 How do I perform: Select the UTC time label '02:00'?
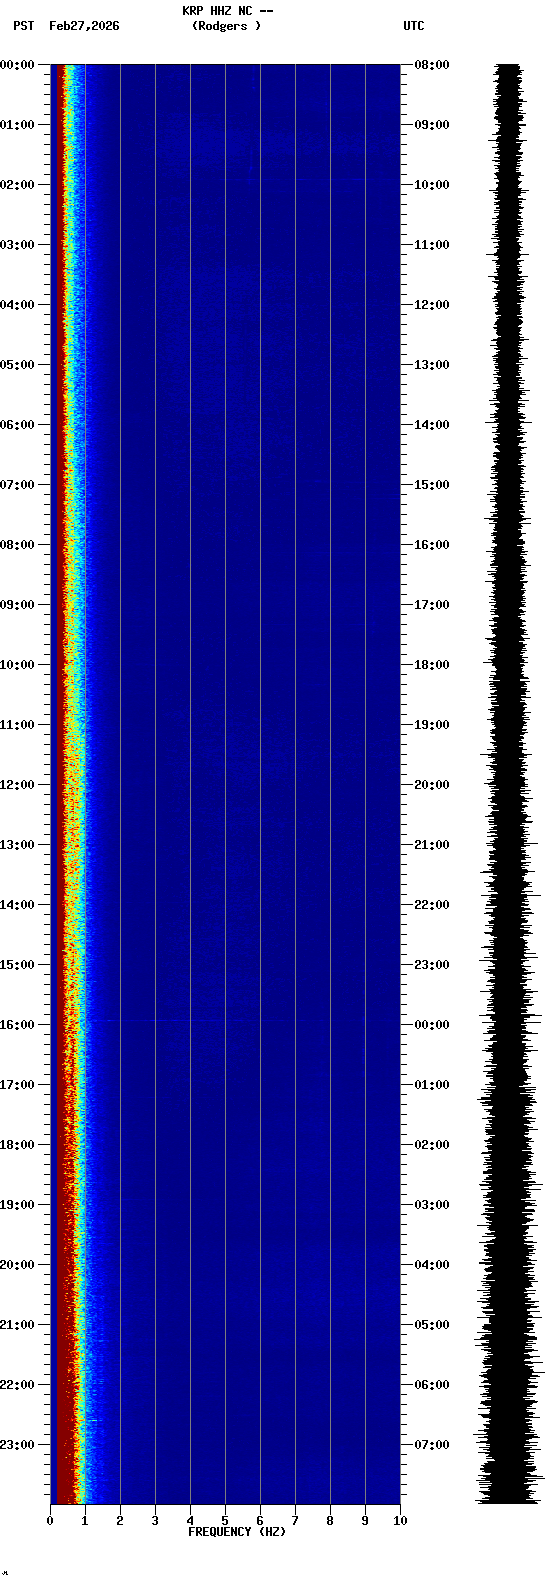[432, 1145]
